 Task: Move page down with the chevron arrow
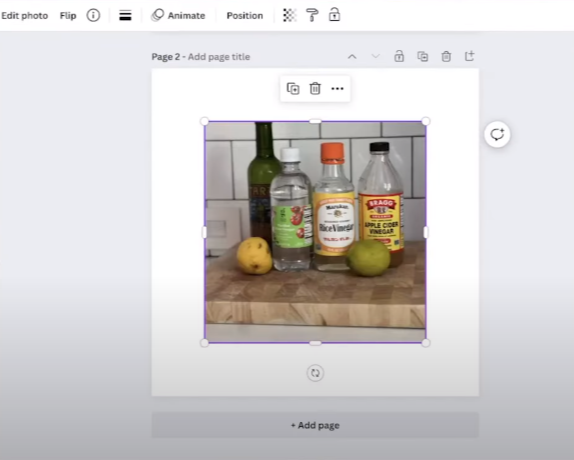pyautogui.click(x=376, y=57)
